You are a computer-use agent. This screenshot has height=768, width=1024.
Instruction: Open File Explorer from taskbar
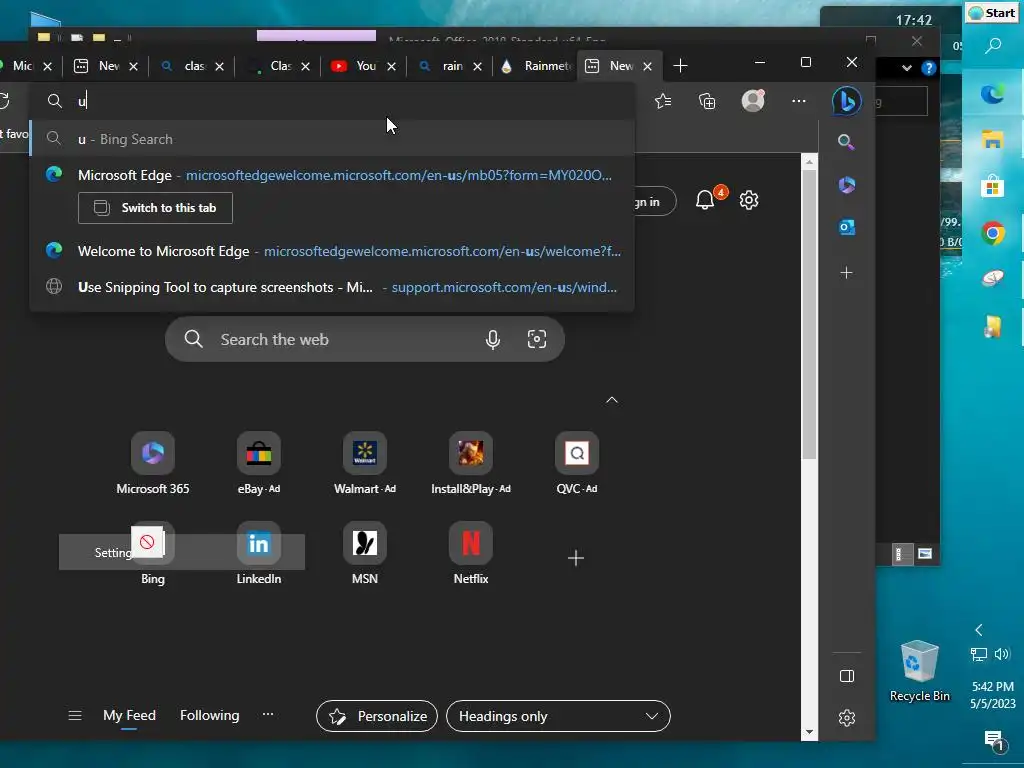993,139
